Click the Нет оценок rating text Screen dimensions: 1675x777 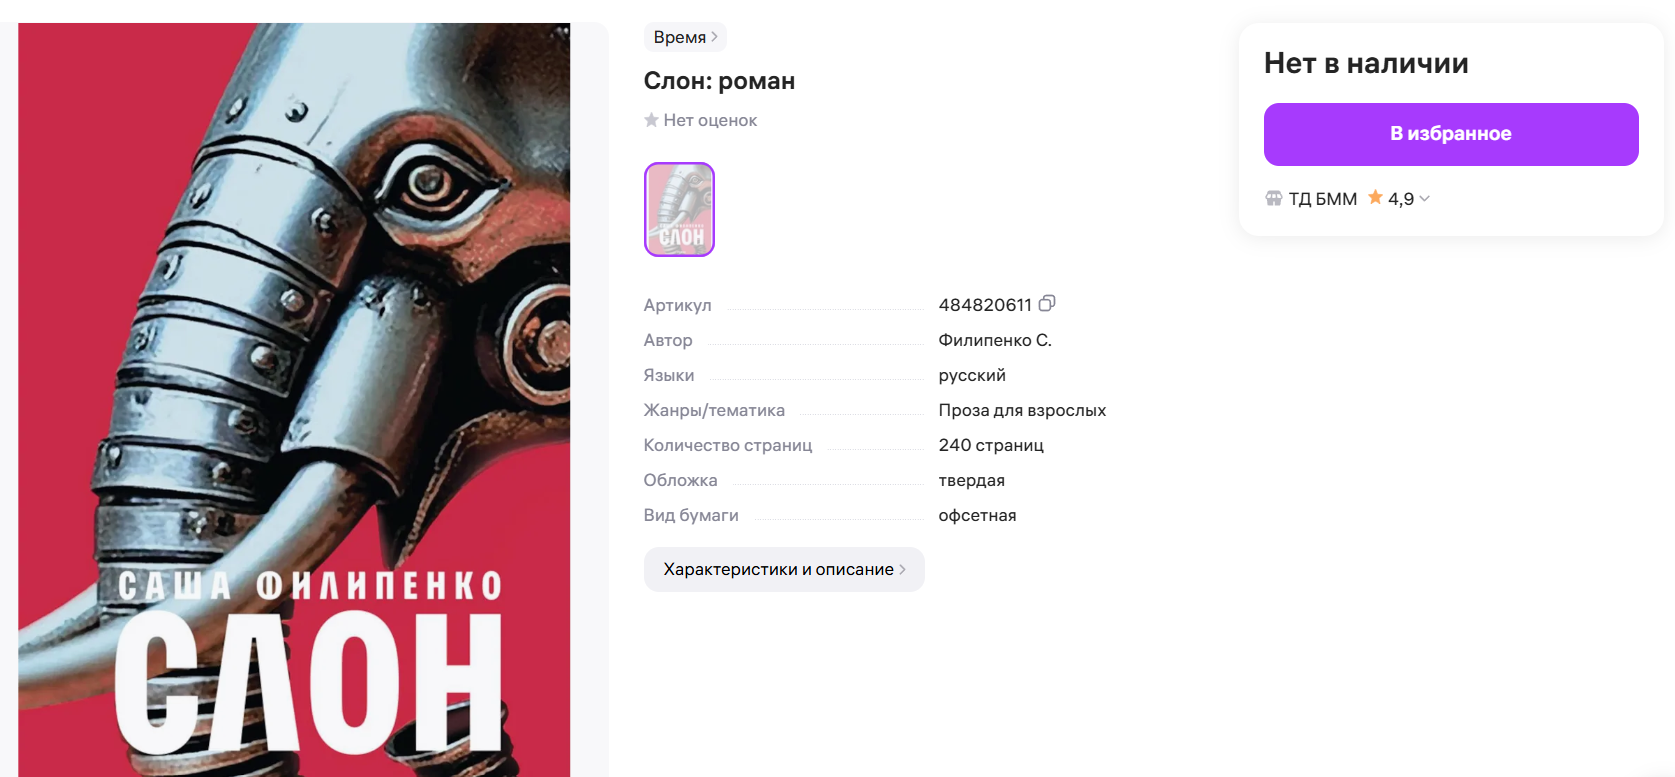point(710,120)
